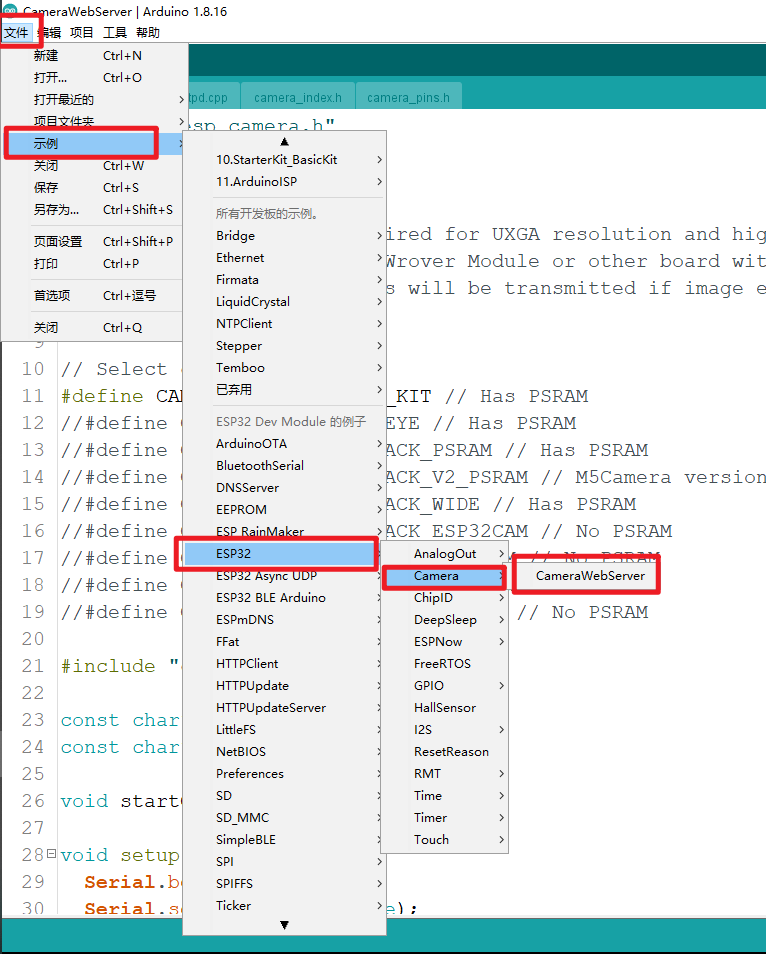Open the 项目 menu
766x954 pixels.
[82, 33]
